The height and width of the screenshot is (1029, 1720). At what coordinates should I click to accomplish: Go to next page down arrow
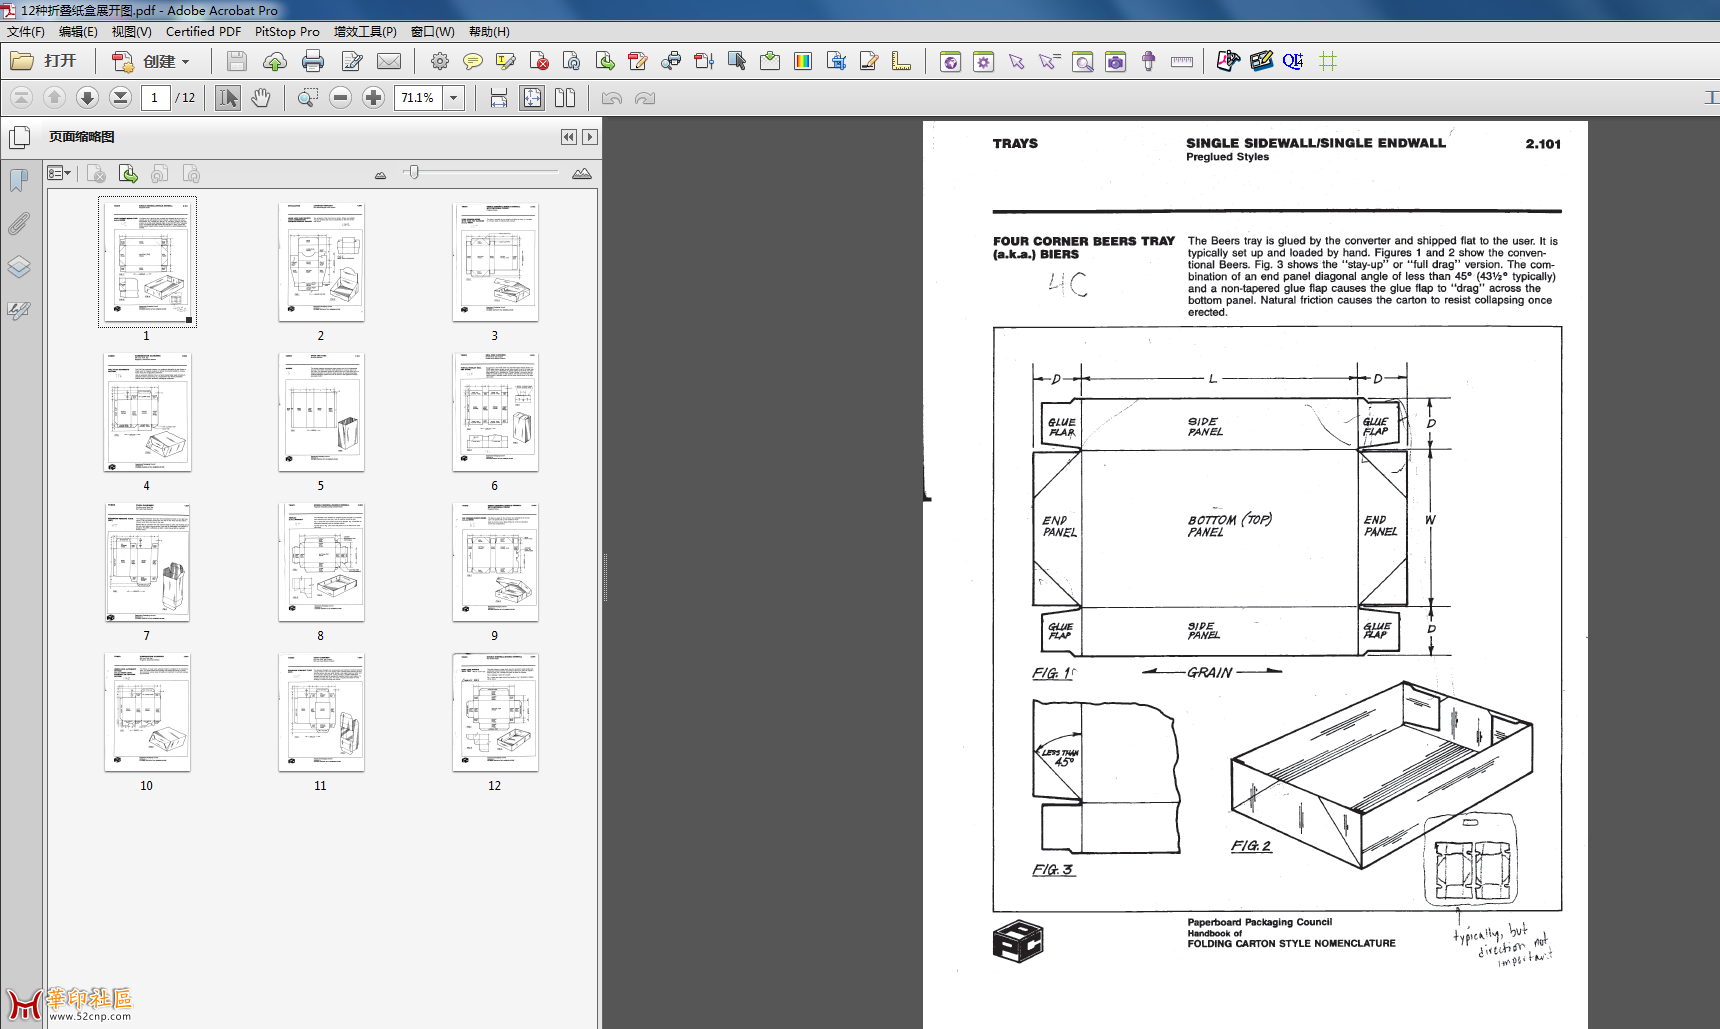87,97
